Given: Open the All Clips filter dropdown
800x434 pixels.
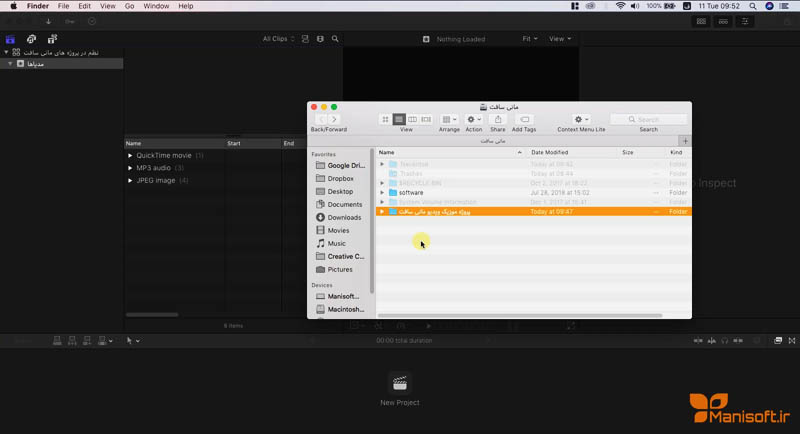Looking at the screenshot, I should click(278, 39).
